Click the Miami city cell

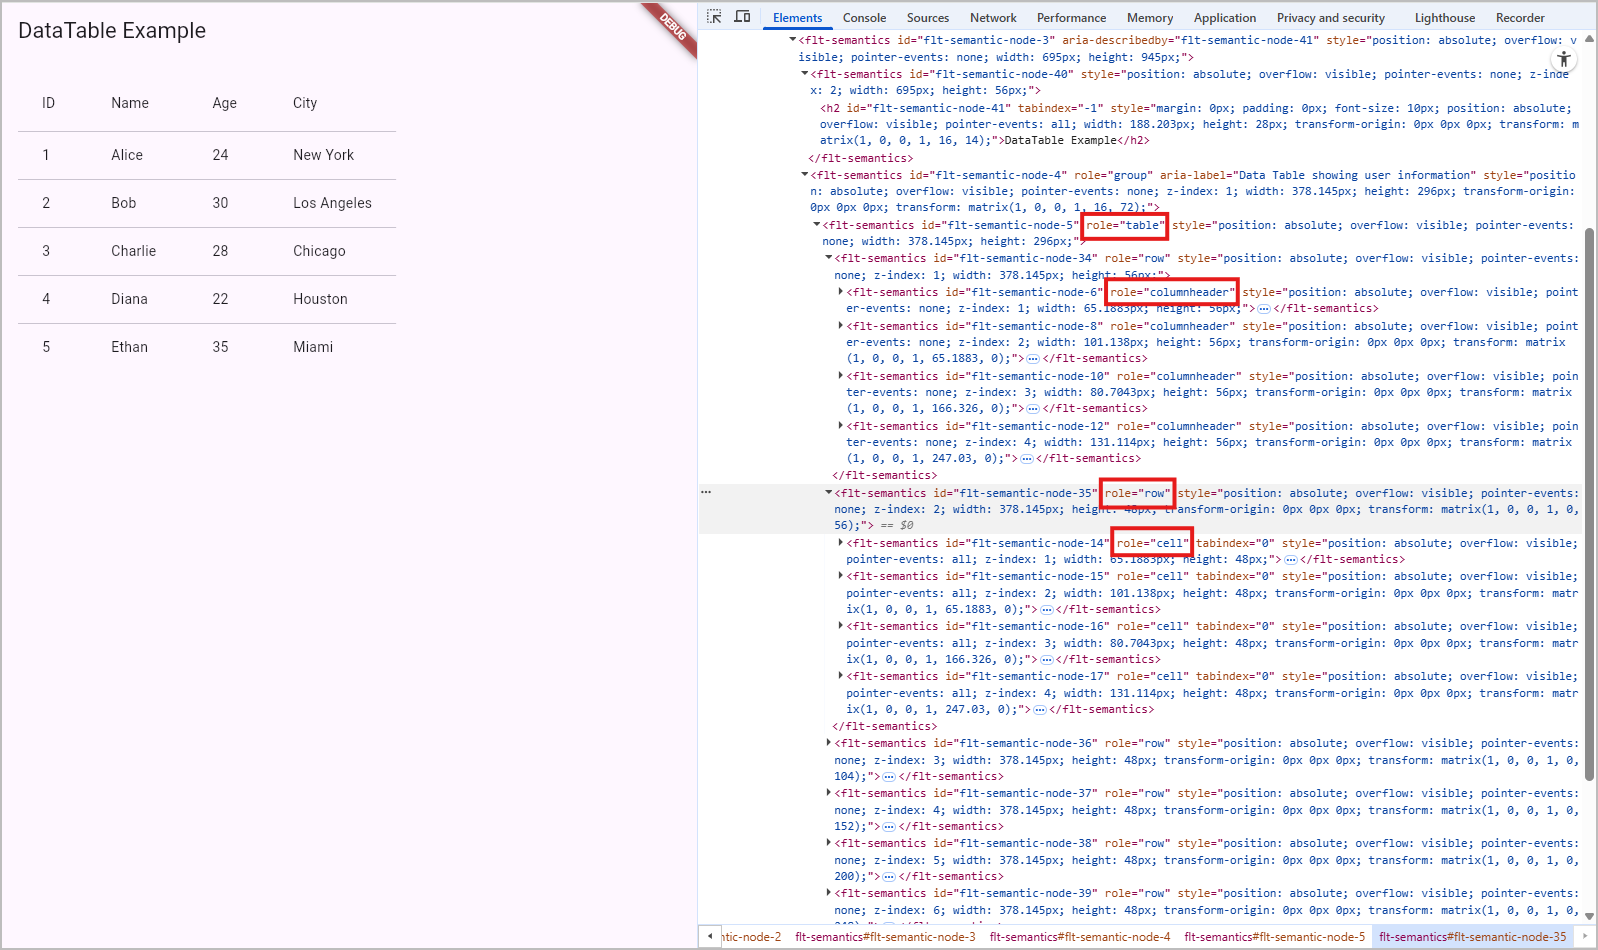313,347
